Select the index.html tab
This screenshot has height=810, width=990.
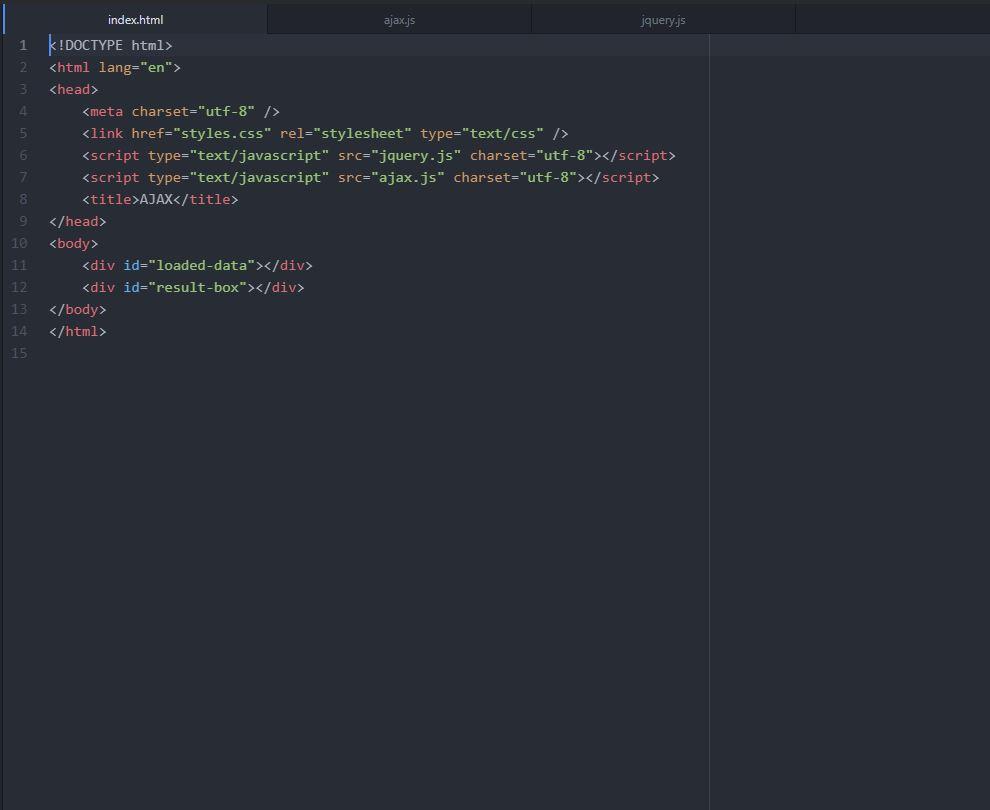pyautogui.click(x=135, y=20)
